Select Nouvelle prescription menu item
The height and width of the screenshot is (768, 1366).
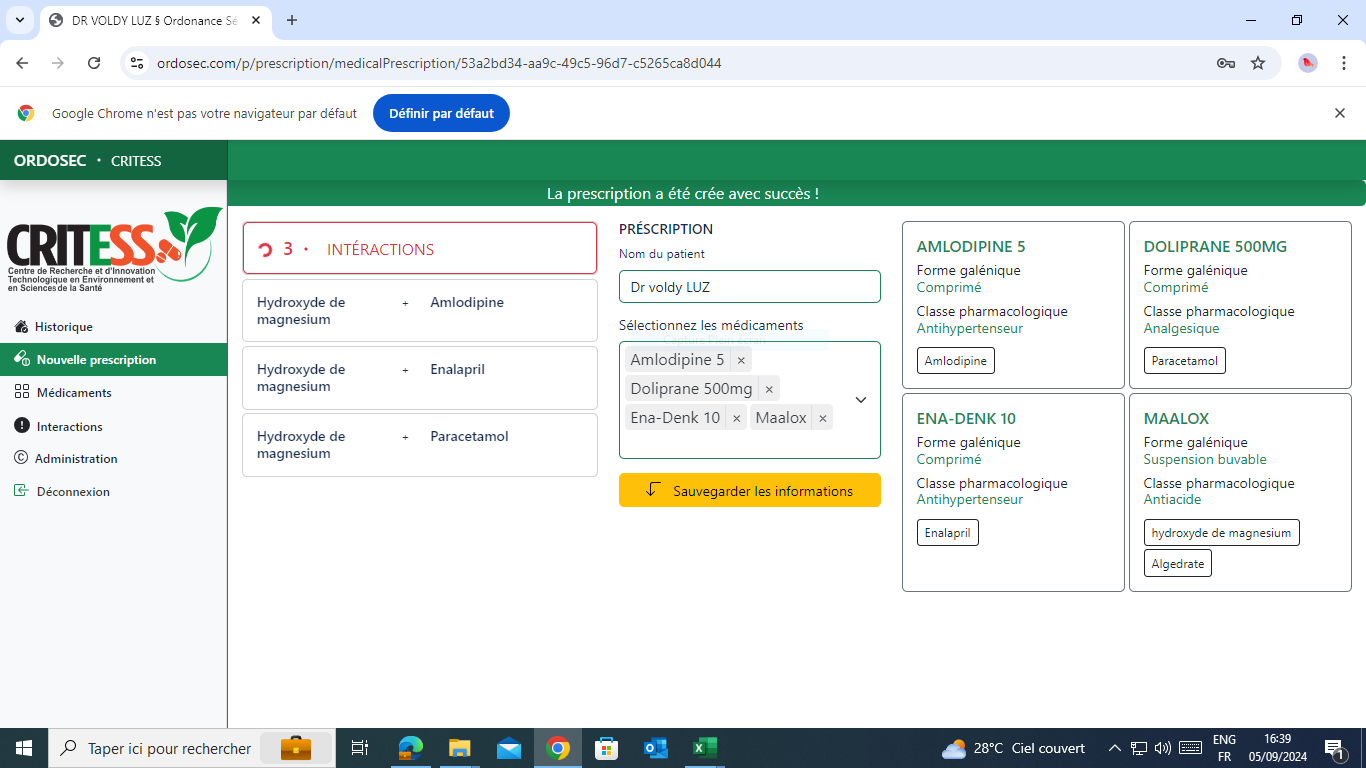(113, 360)
